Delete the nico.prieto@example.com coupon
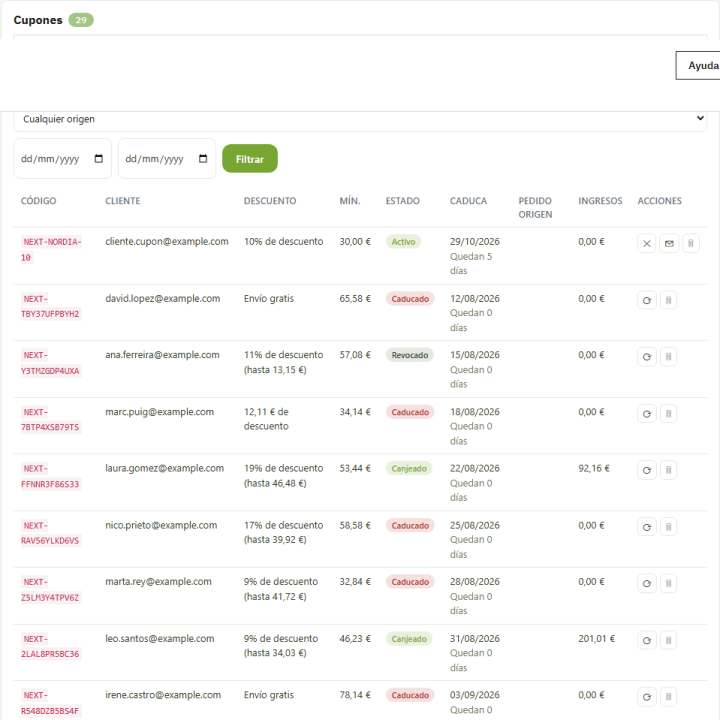This screenshot has width=720, height=720. 669,527
